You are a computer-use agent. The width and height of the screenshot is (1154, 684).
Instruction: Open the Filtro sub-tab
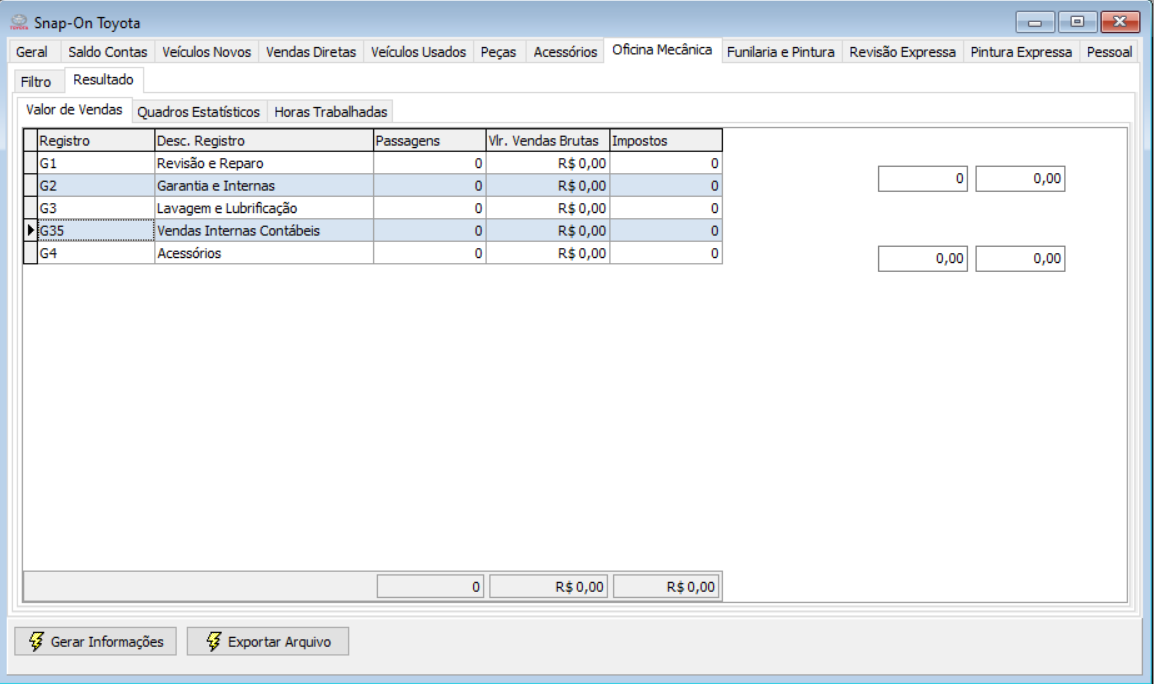36,82
